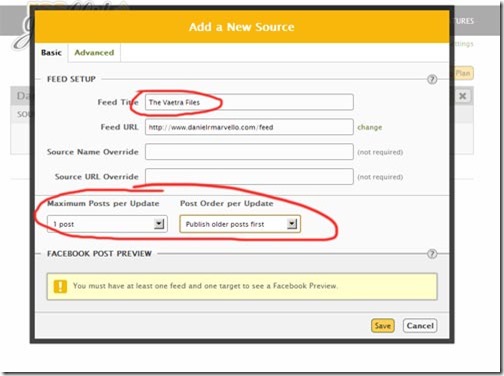Click into the Feed URL field

[x=249, y=127]
